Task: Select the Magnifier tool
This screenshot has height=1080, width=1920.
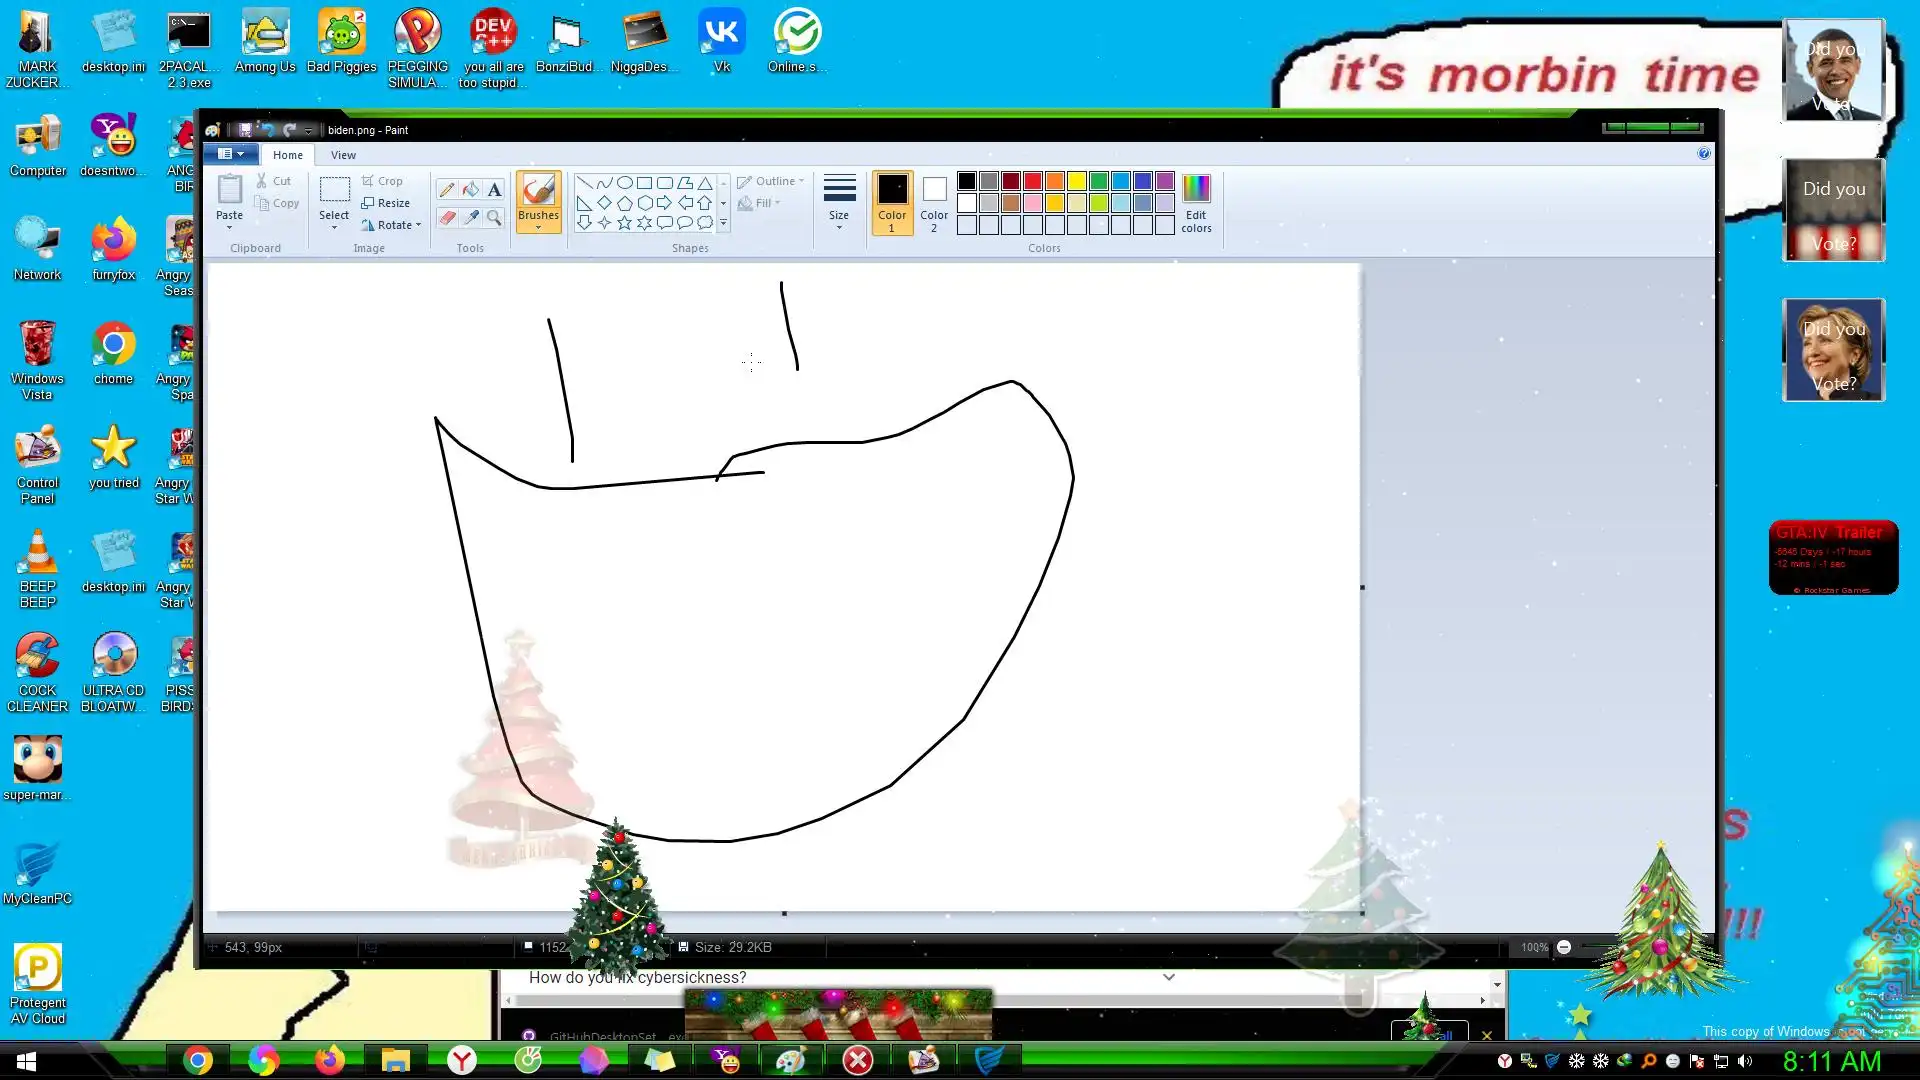Action: pos(494,217)
